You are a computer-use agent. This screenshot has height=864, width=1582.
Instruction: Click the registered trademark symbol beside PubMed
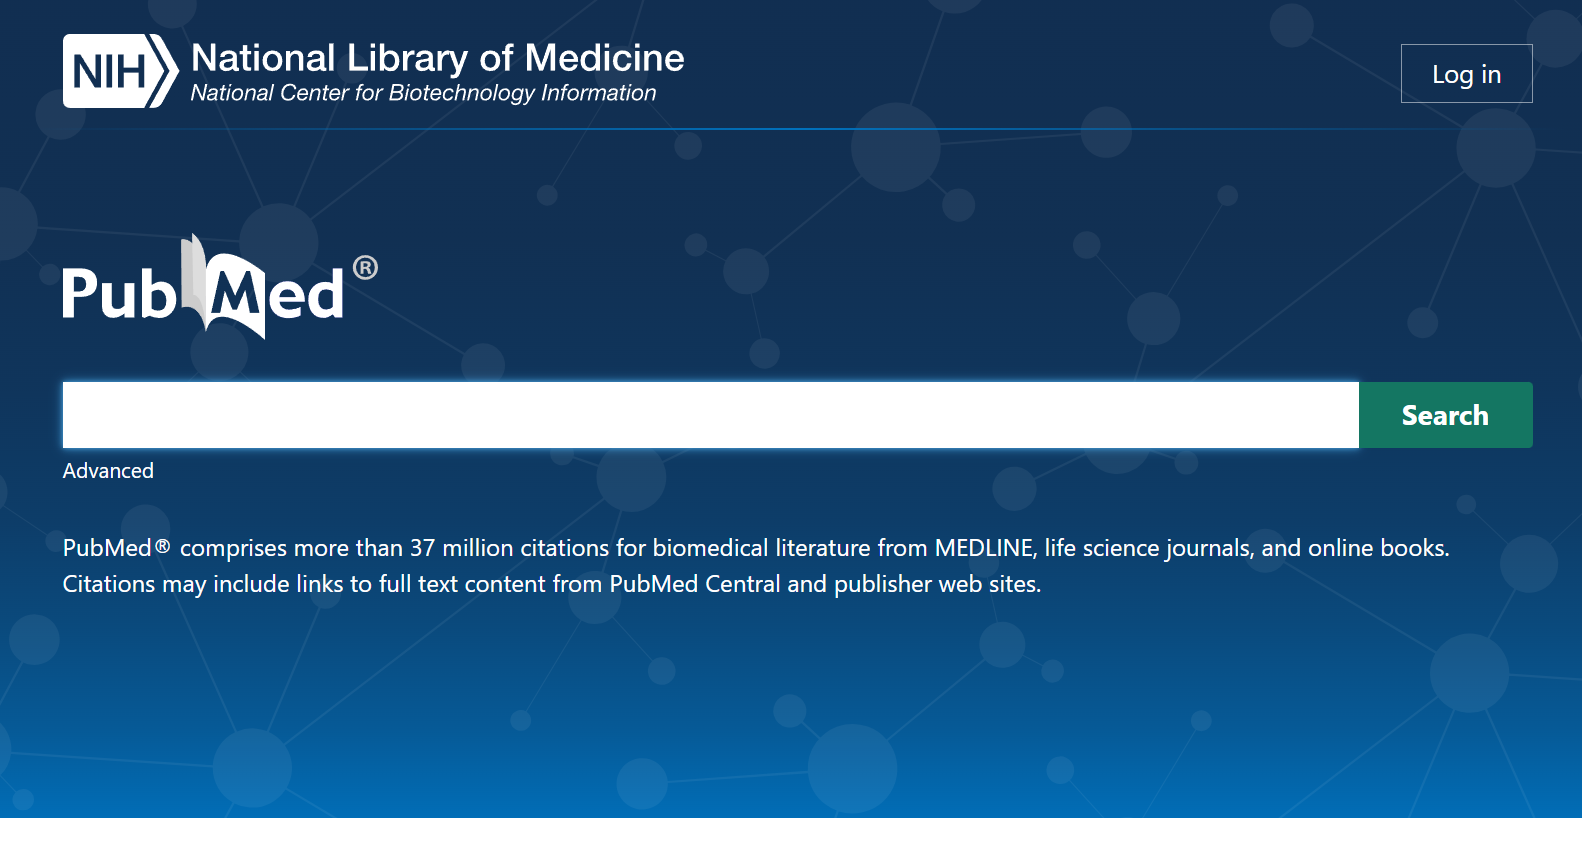coord(365,268)
